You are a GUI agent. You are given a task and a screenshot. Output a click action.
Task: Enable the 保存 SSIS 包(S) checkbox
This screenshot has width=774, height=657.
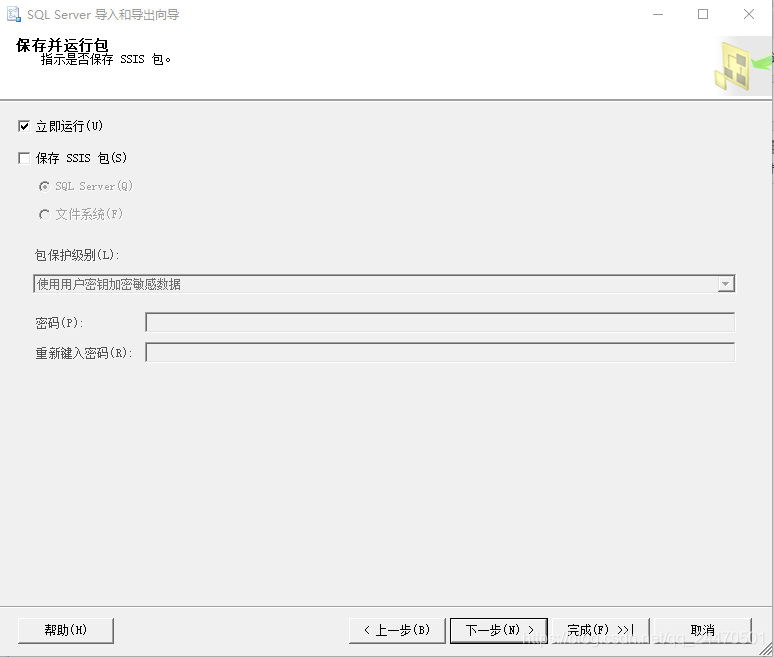click(x=24, y=158)
